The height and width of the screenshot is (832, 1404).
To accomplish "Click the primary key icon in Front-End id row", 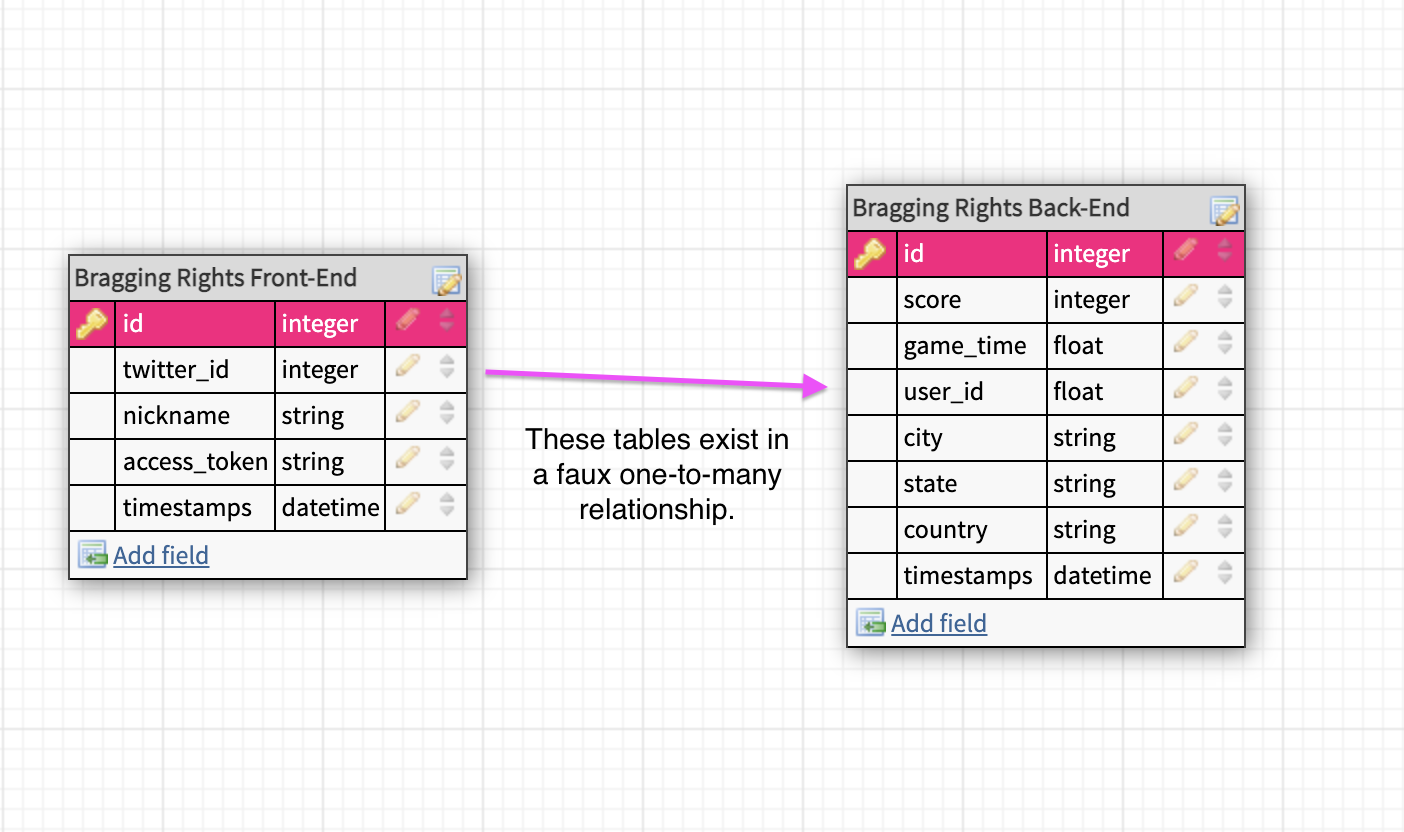I will [91, 324].
